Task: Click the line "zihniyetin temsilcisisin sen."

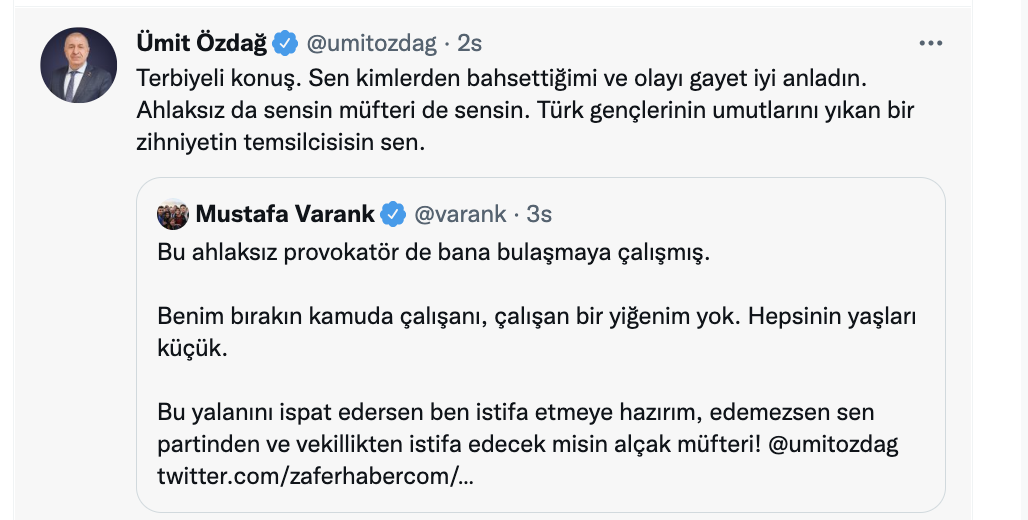Action: coord(280,141)
